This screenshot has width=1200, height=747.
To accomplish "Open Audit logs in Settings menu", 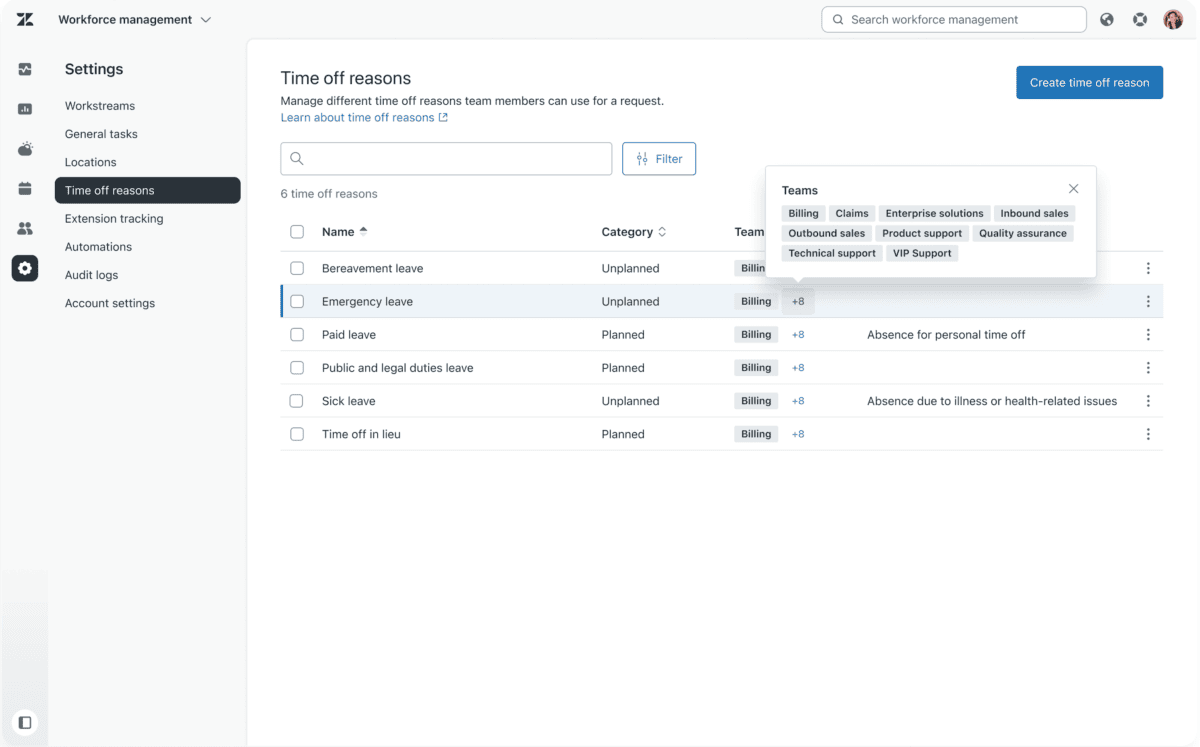I will click(91, 275).
